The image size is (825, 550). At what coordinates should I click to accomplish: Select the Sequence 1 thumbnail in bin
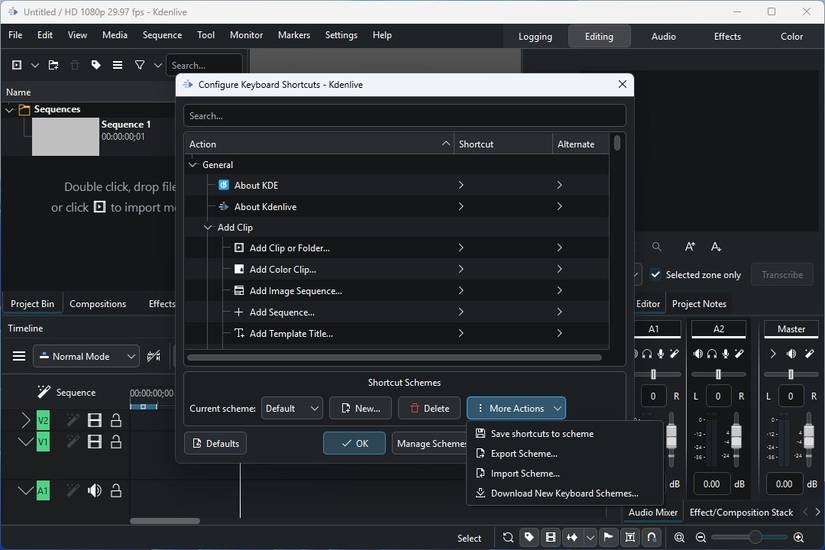coord(65,136)
